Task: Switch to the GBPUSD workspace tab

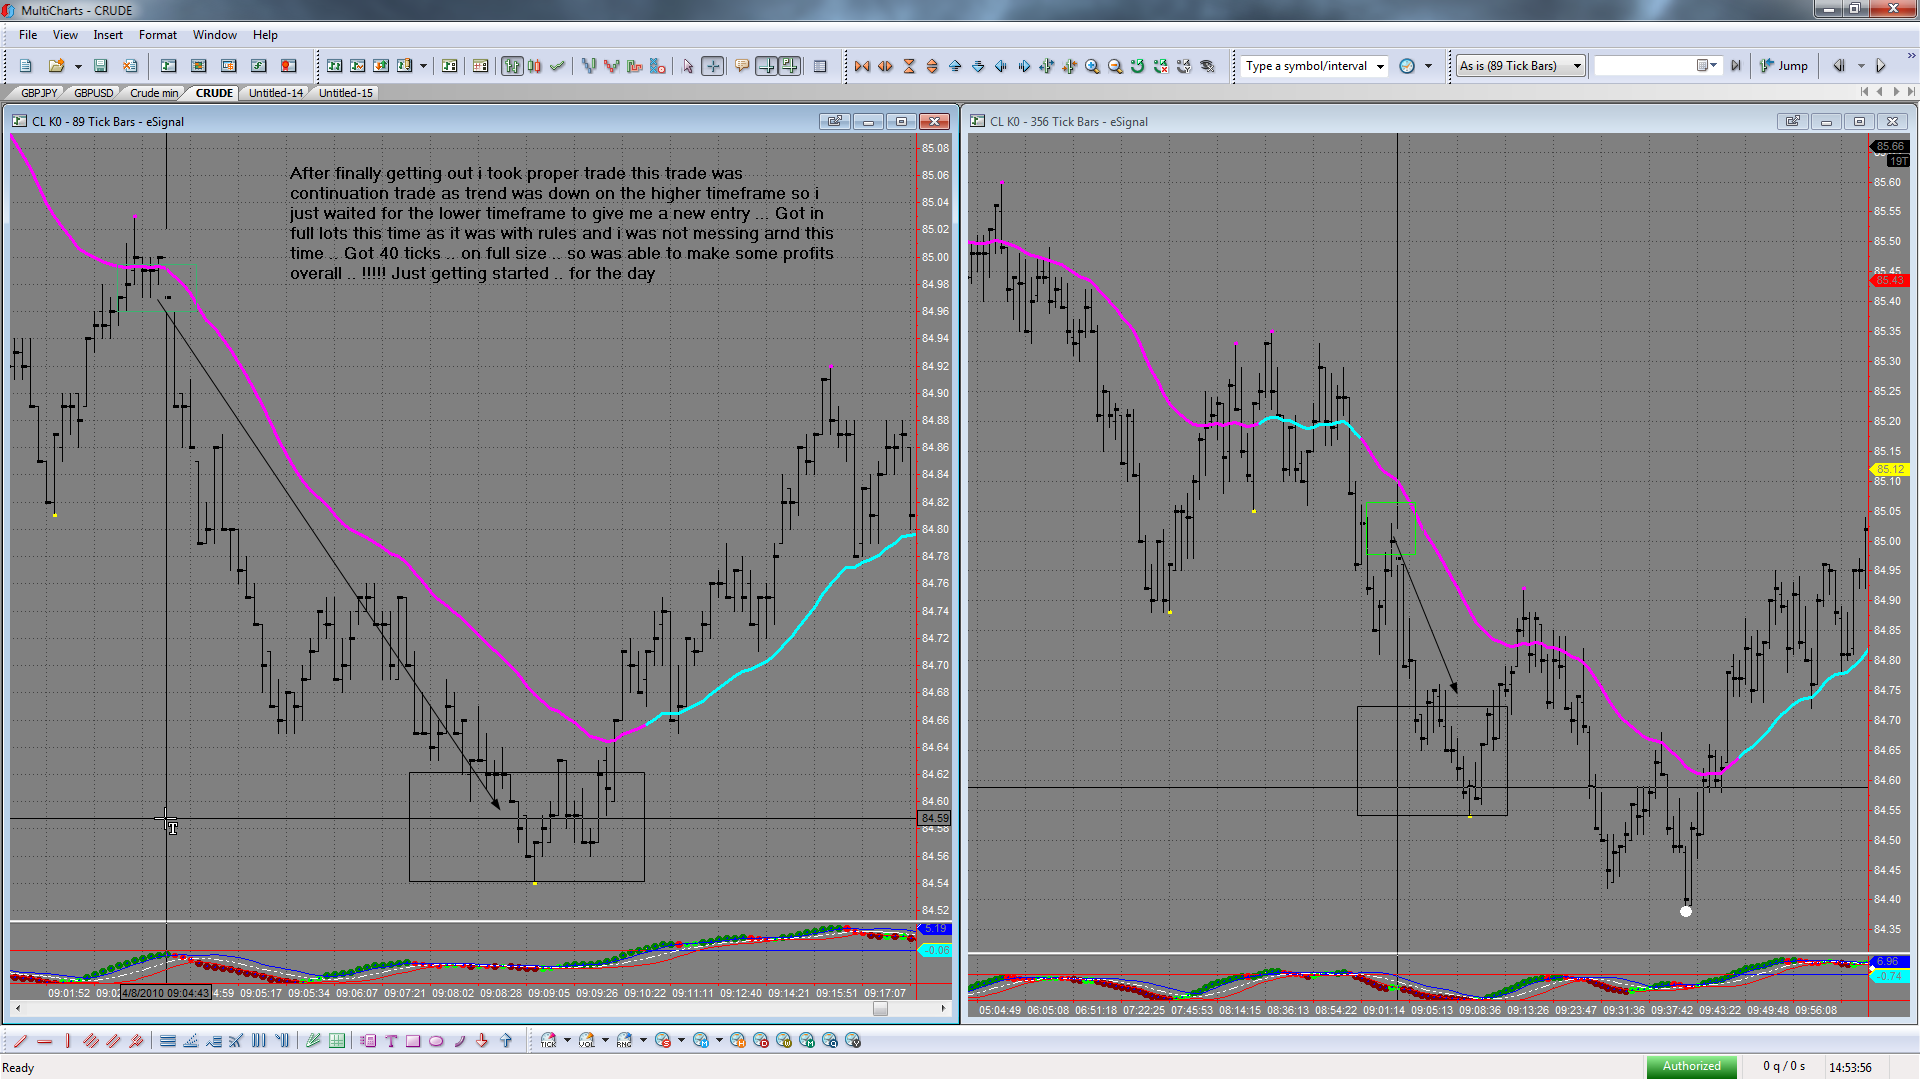Action: [94, 93]
